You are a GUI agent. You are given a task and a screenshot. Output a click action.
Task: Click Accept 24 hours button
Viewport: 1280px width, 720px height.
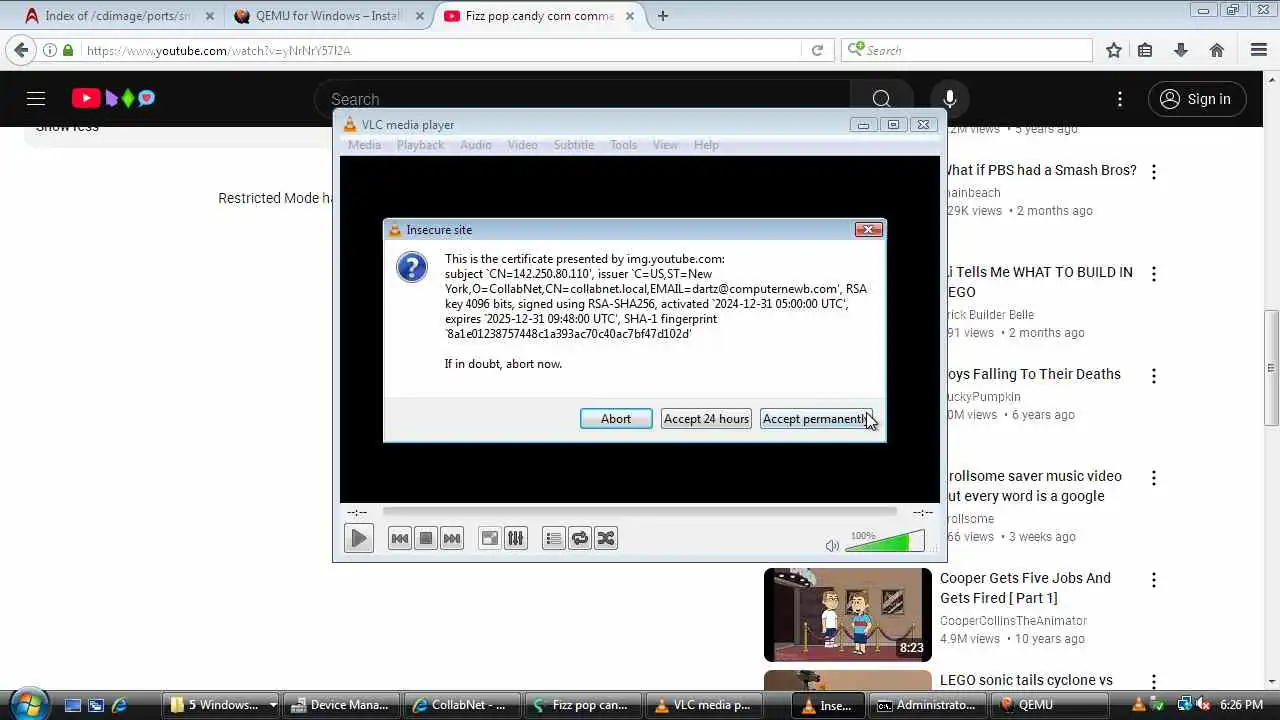point(706,419)
